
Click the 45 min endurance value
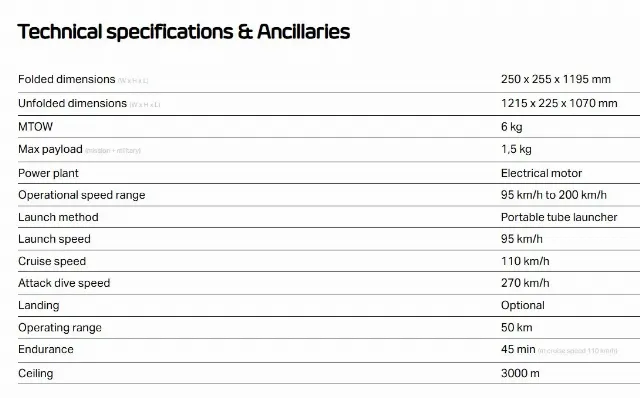coord(518,349)
